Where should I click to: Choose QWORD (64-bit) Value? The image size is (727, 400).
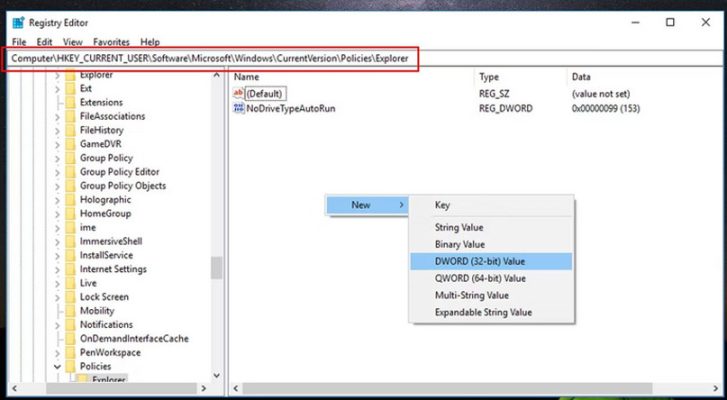491,279
